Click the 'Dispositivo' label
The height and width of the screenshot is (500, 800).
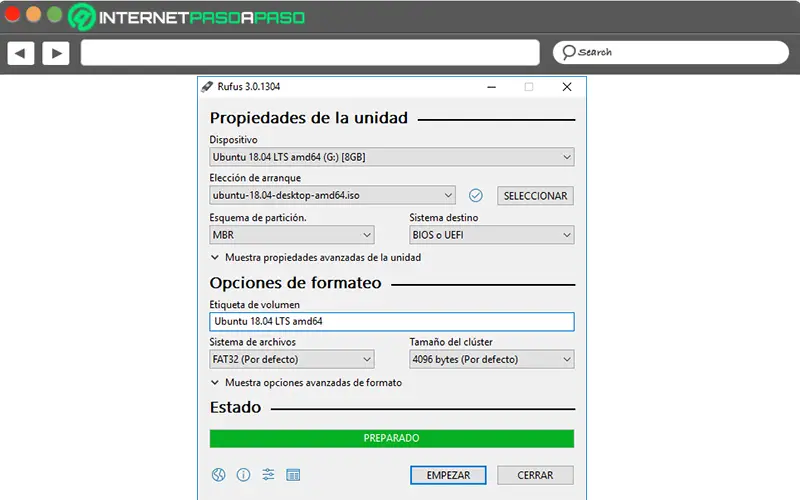point(233,139)
